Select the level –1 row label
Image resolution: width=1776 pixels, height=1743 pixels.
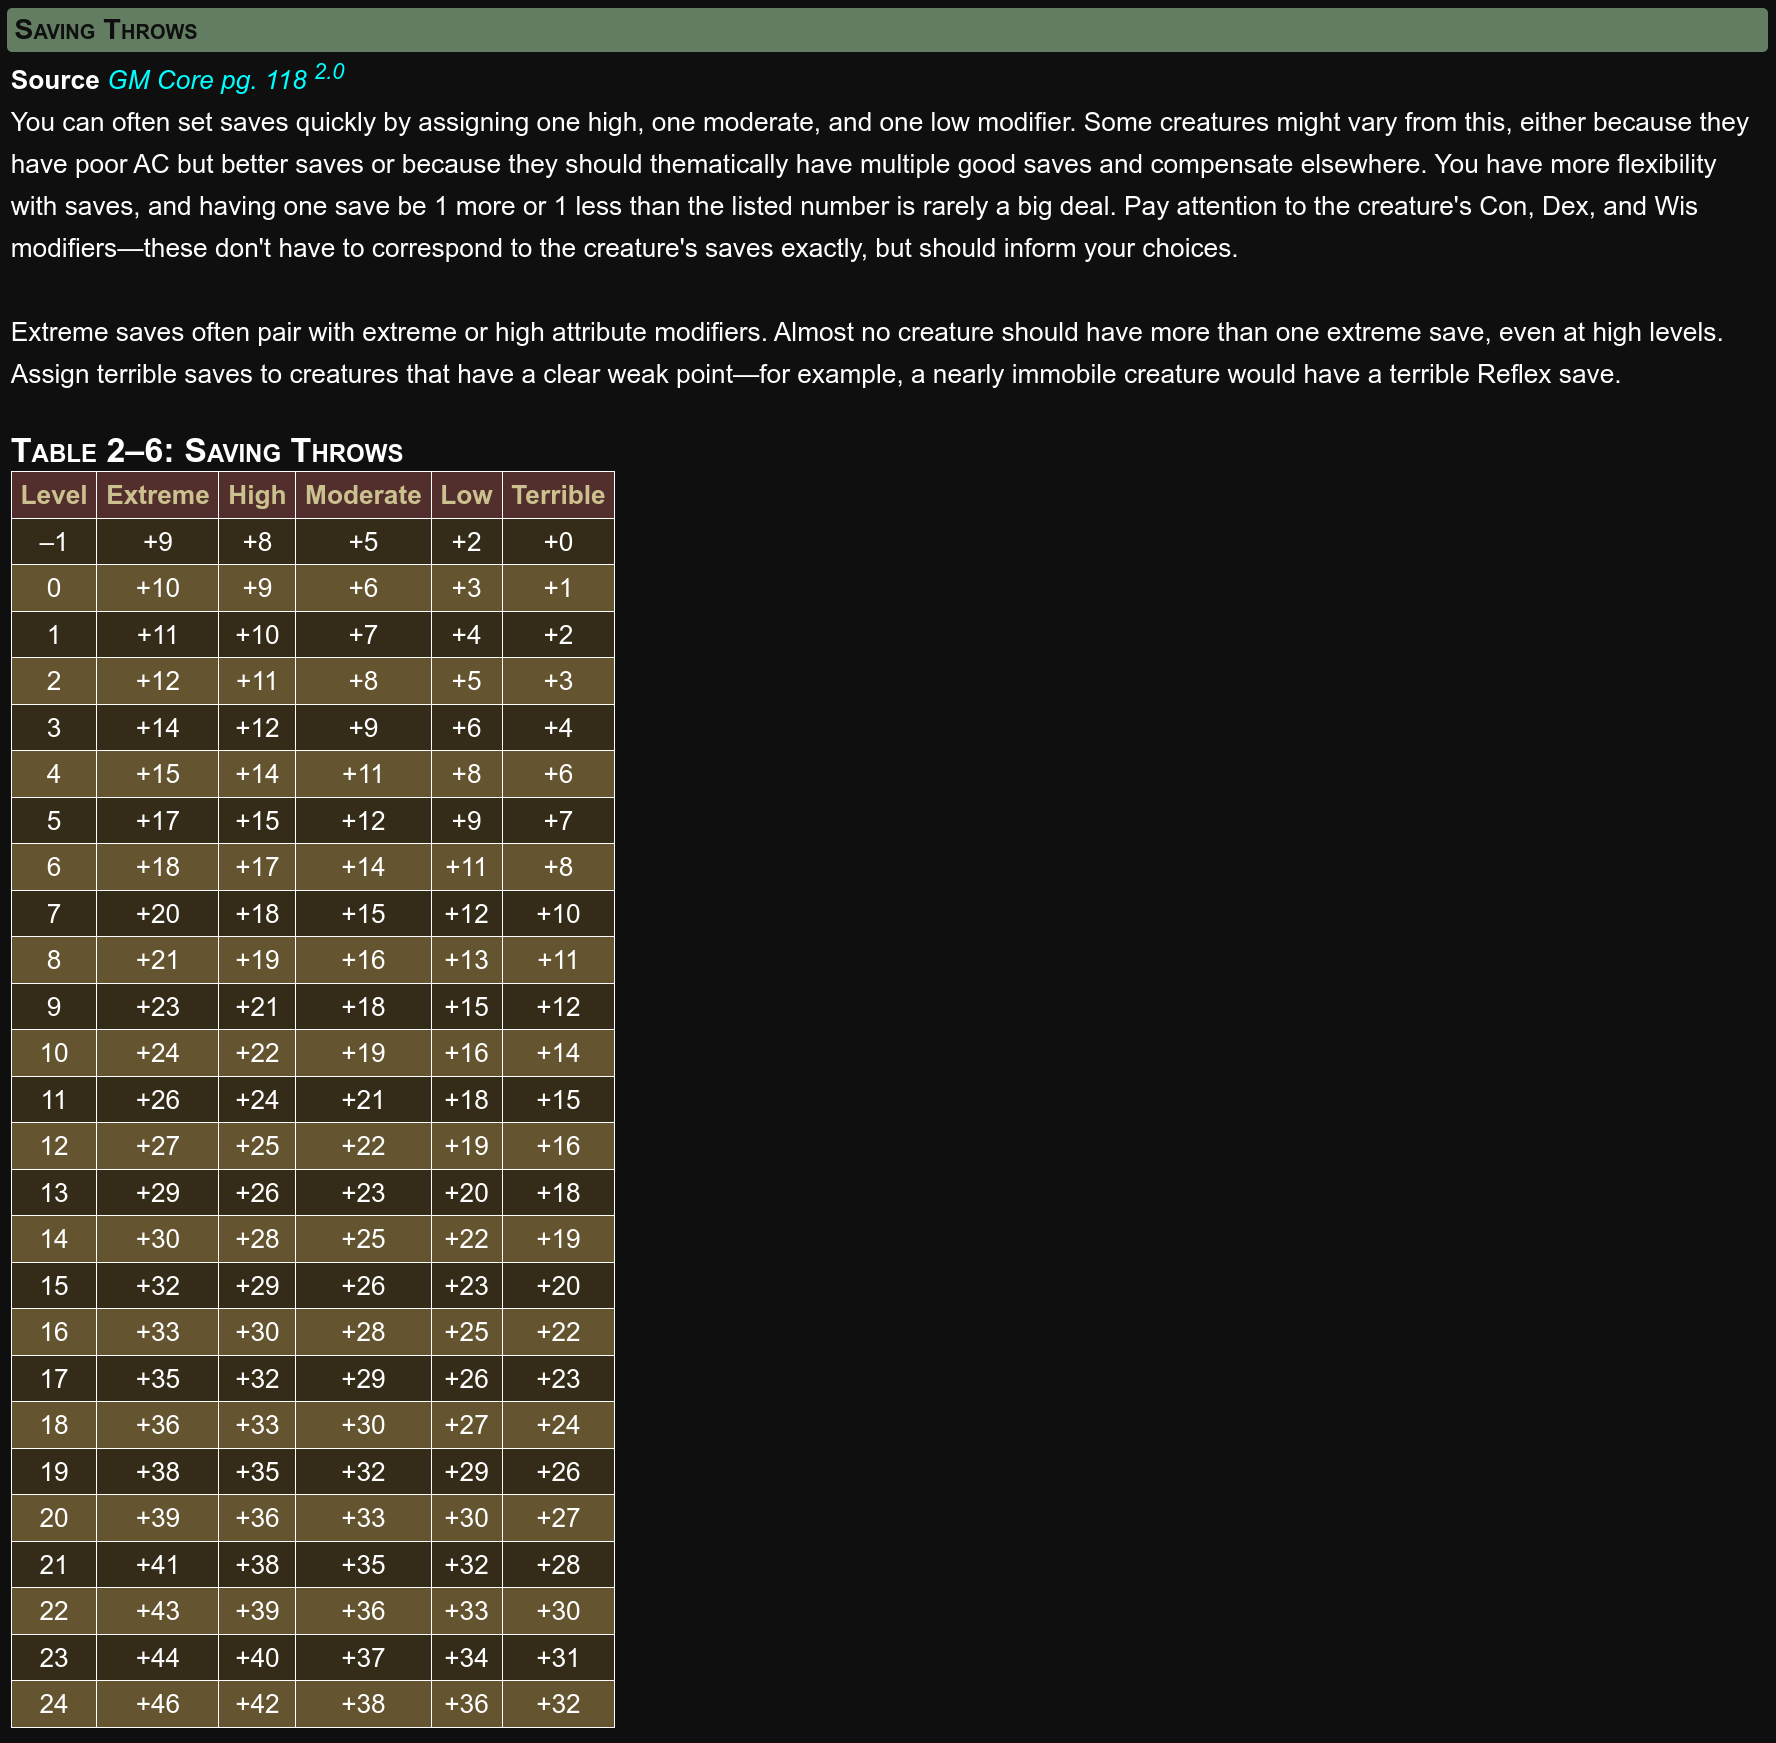click(x=54, y=542)
